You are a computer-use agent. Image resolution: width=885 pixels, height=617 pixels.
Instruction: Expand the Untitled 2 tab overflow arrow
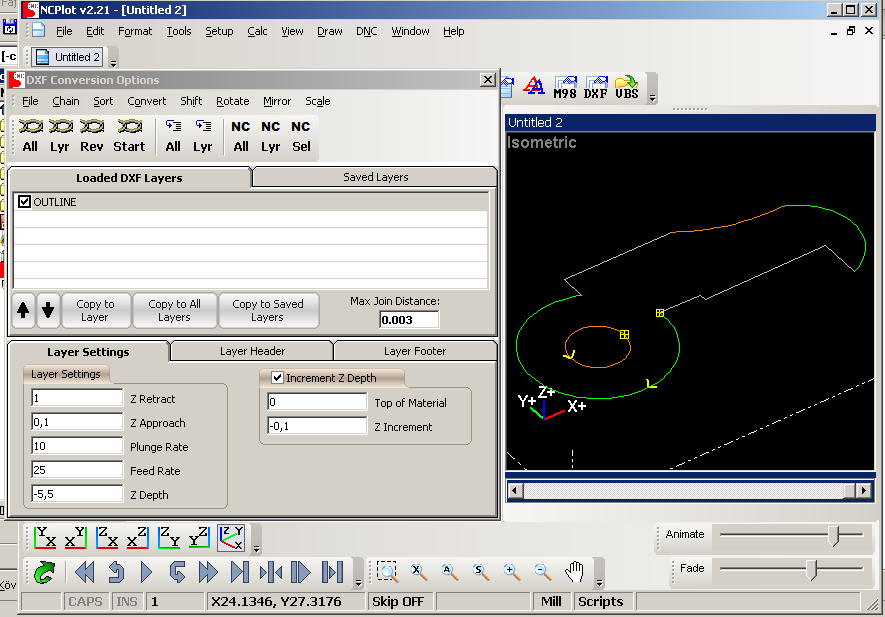click(113, 63)
